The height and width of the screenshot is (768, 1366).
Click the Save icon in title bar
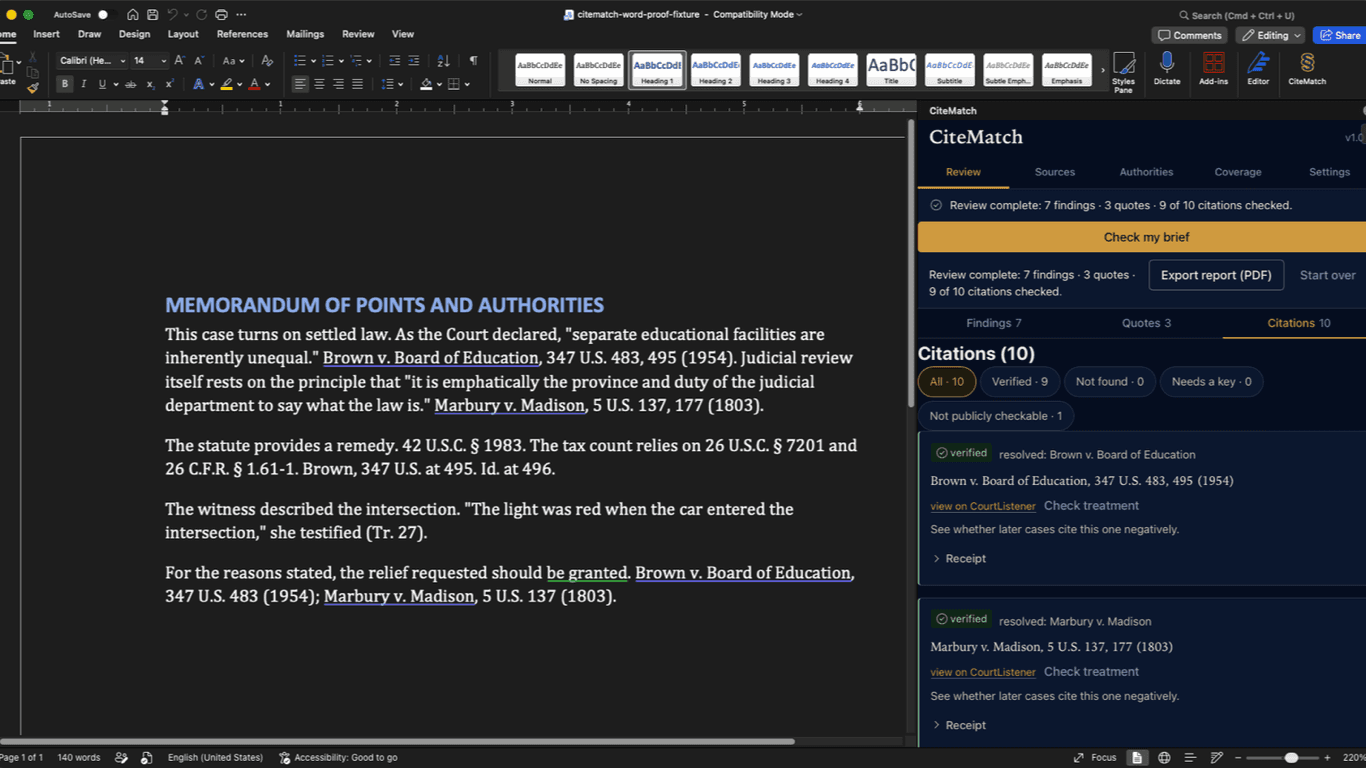[152, 15]
